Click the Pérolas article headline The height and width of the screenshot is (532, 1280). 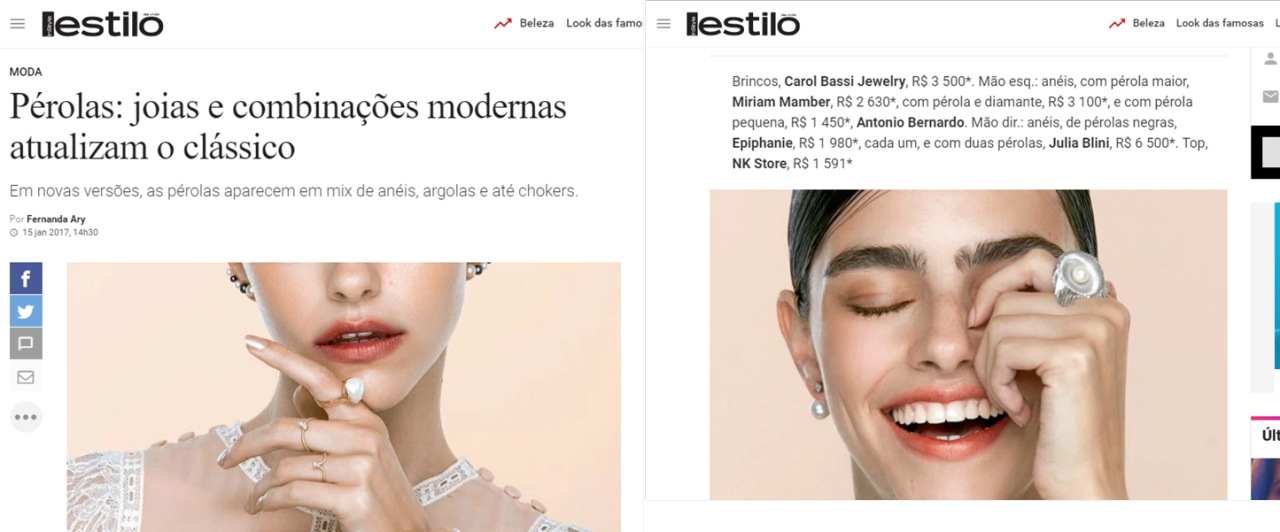288,127
